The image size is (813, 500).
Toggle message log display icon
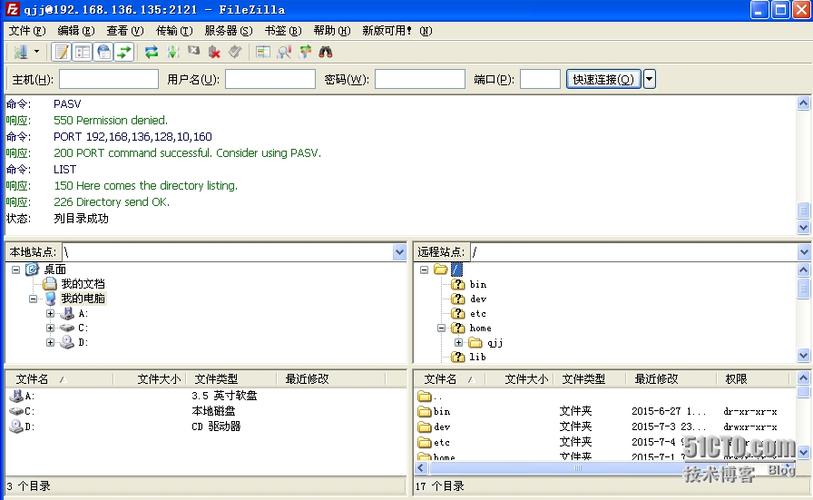pyautogui.click(x=62, y=52)
